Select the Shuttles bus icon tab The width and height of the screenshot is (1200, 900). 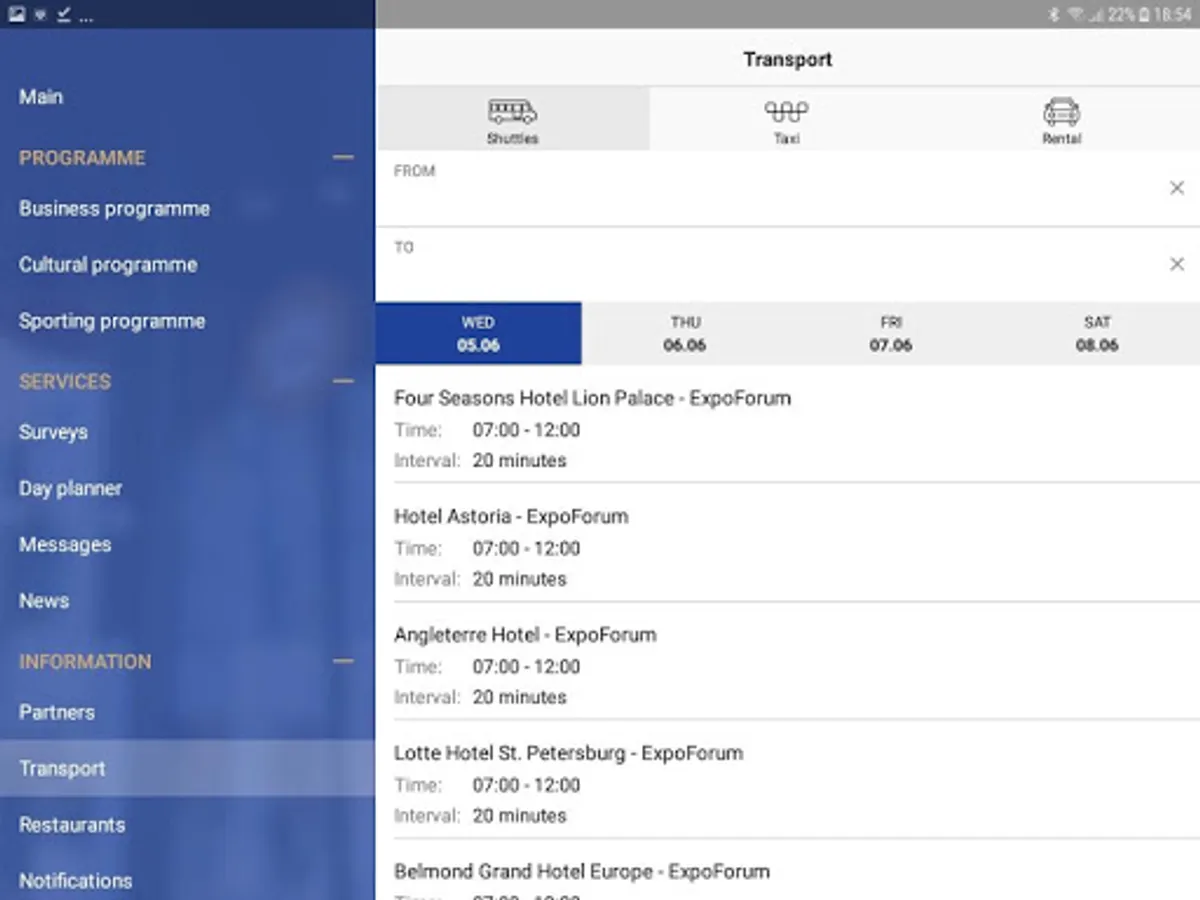513,119
